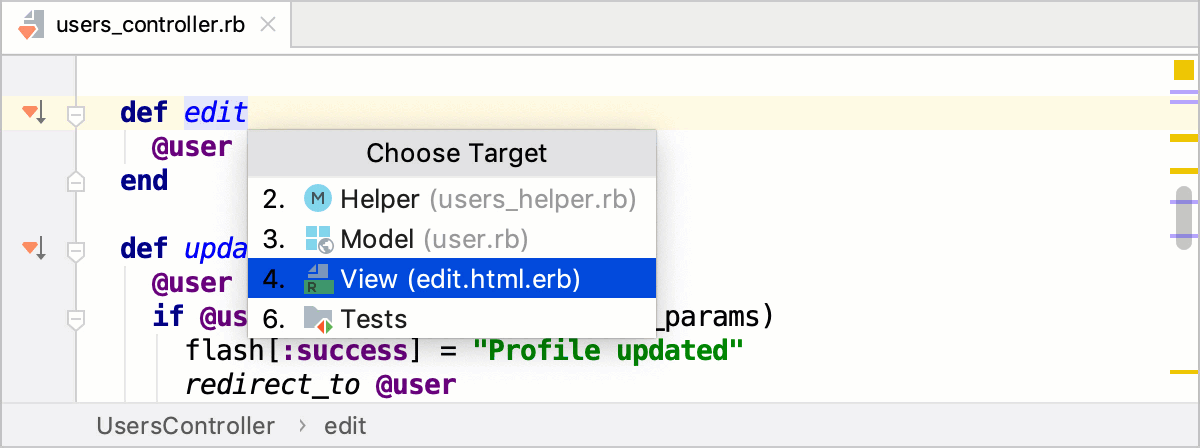Close the users_controller.rb tab
The height and width of the screenshot is (448, 1200).
[267, 24]
